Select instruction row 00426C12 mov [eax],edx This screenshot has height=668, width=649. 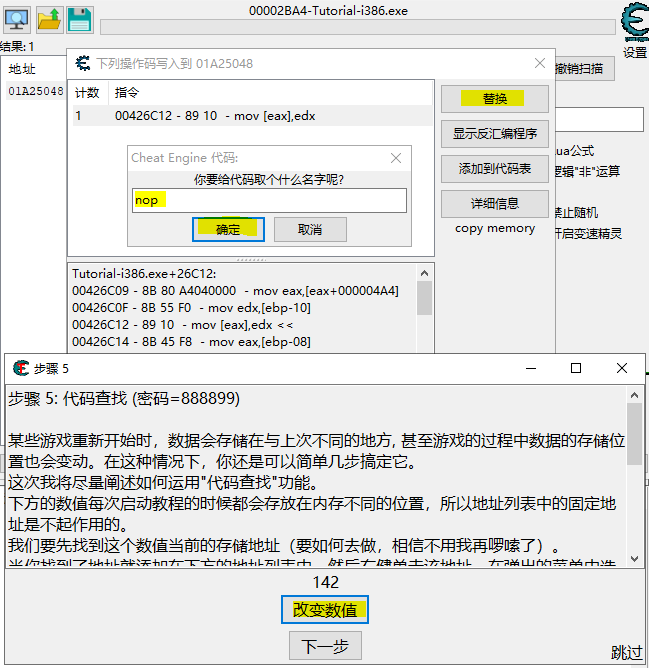[253, 116]
